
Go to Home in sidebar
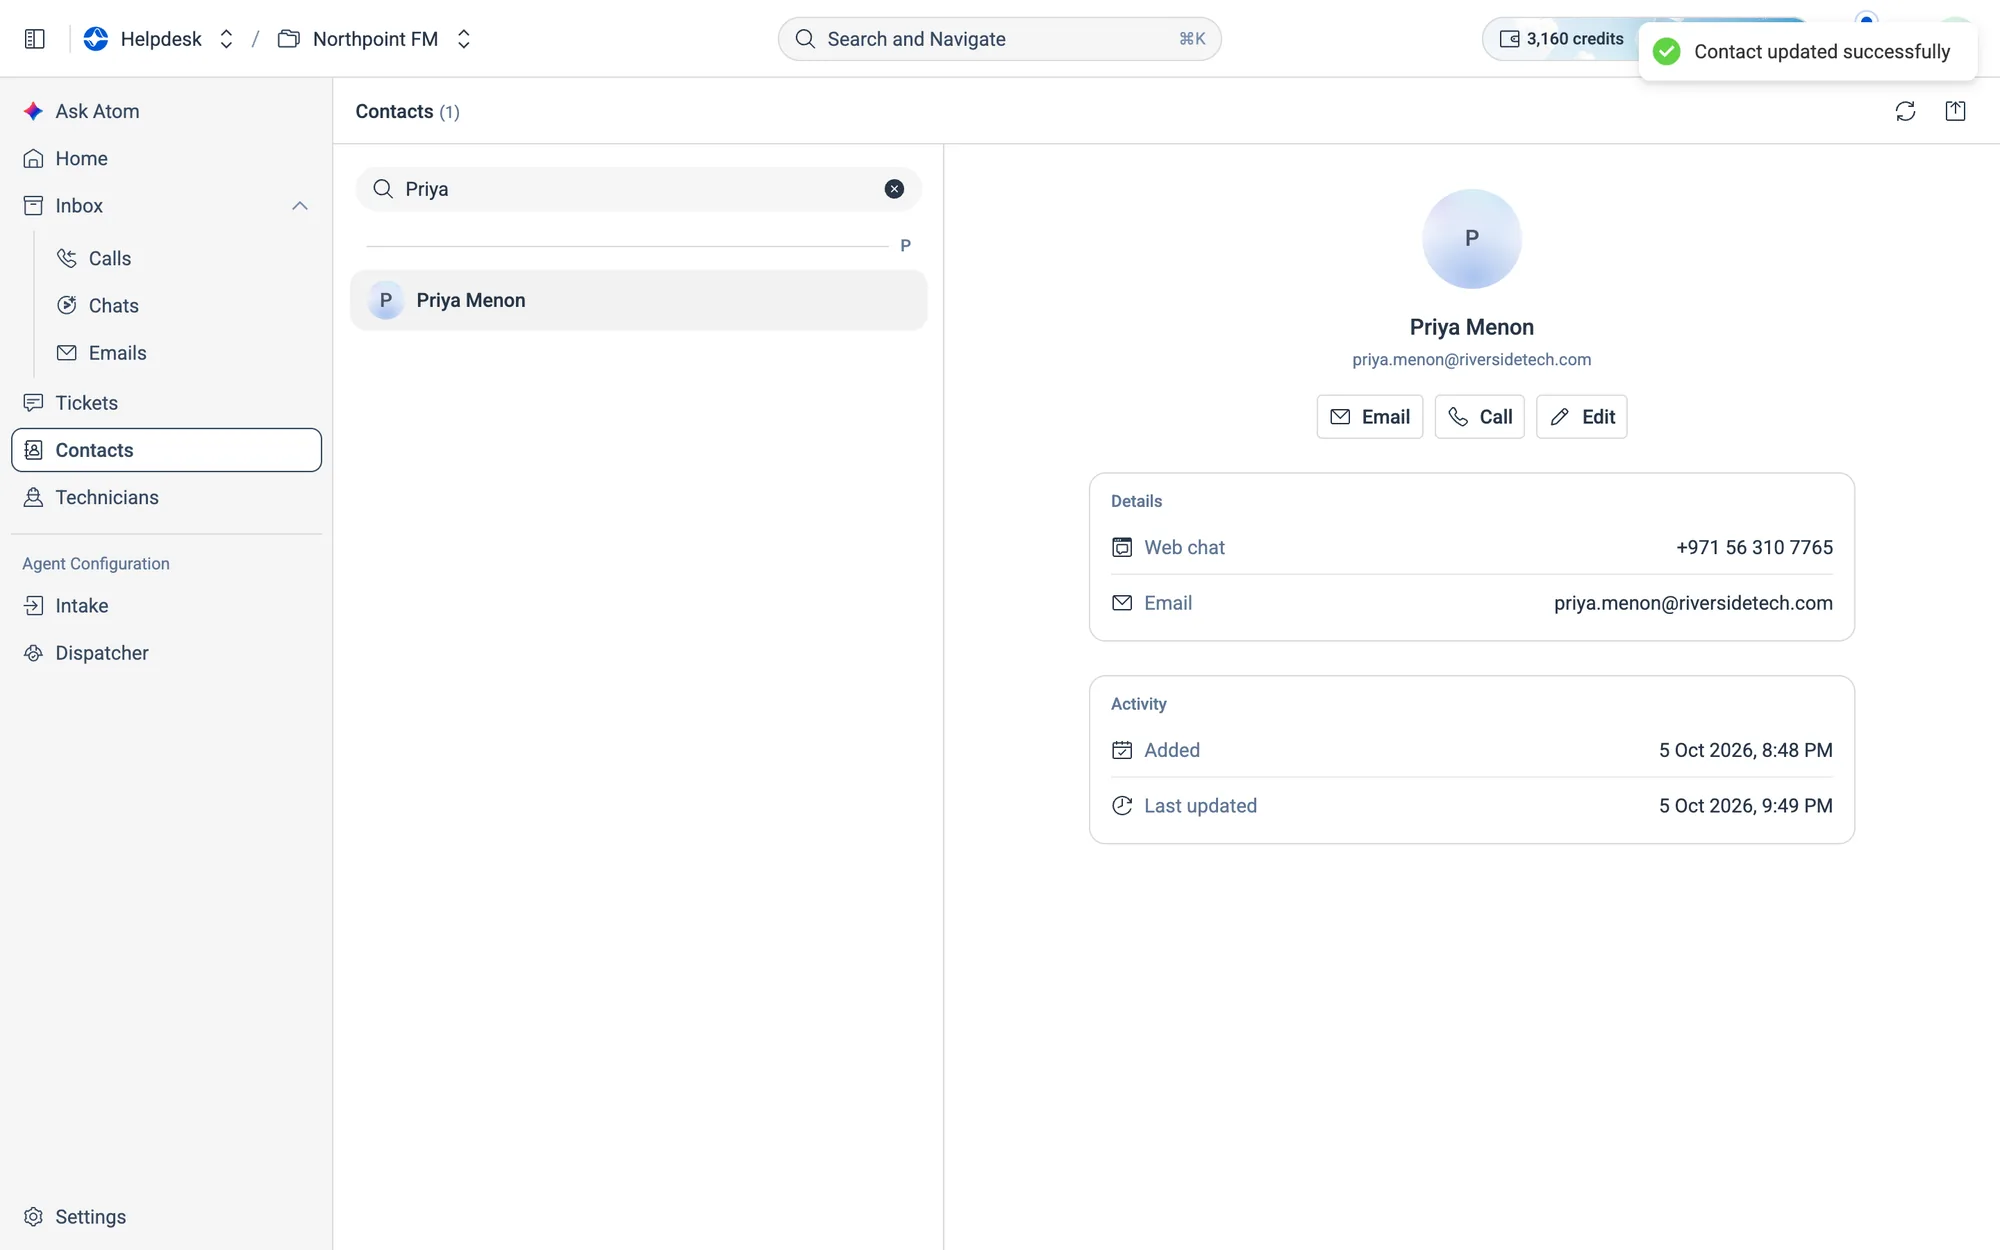click(x=166, y=158)
